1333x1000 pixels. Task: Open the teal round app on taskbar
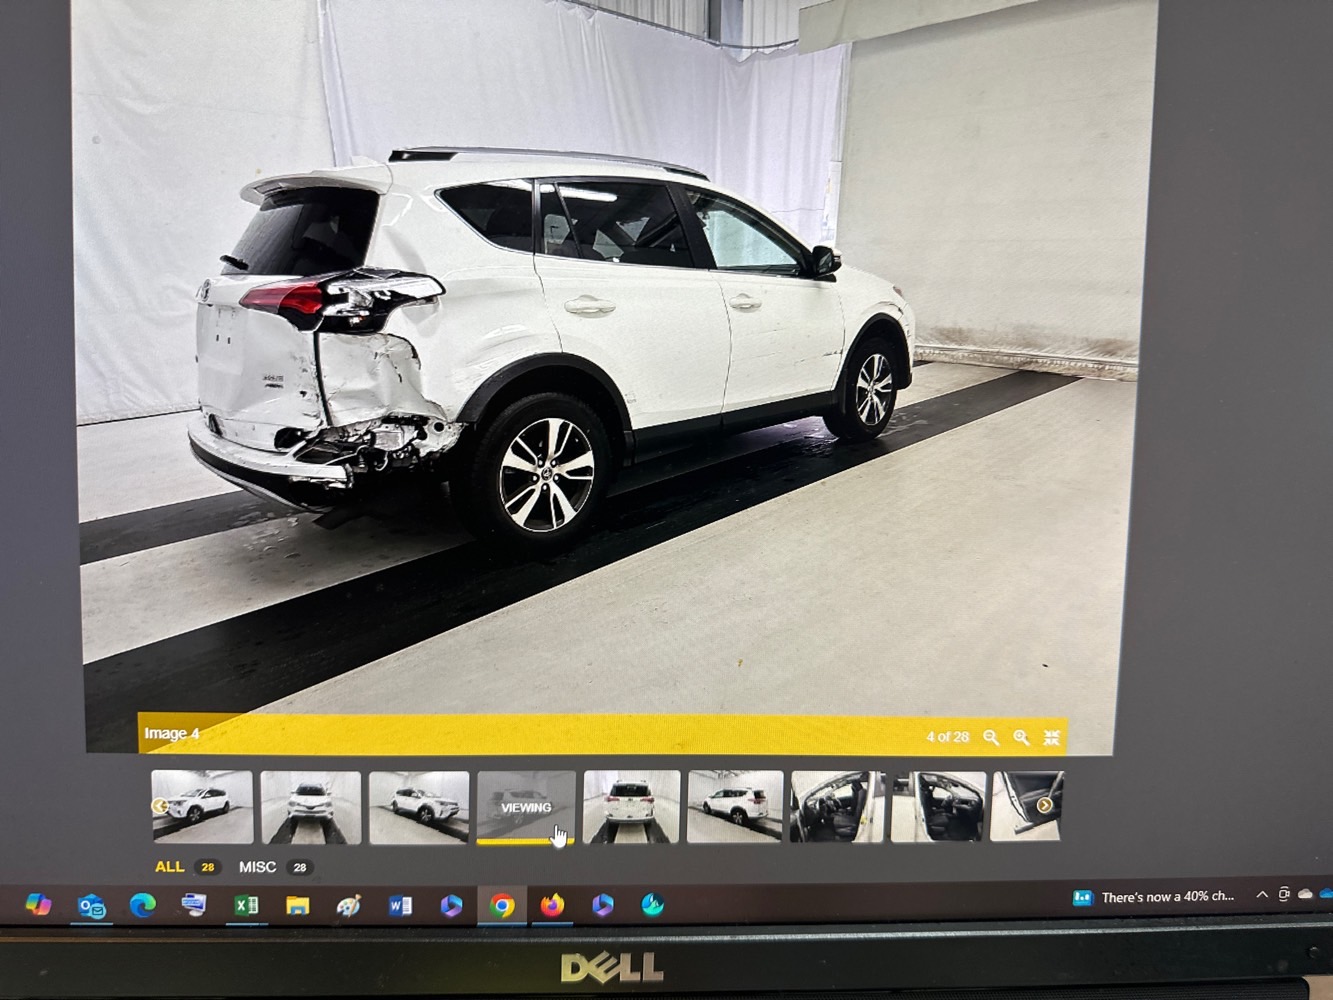(x=653, y=905)
